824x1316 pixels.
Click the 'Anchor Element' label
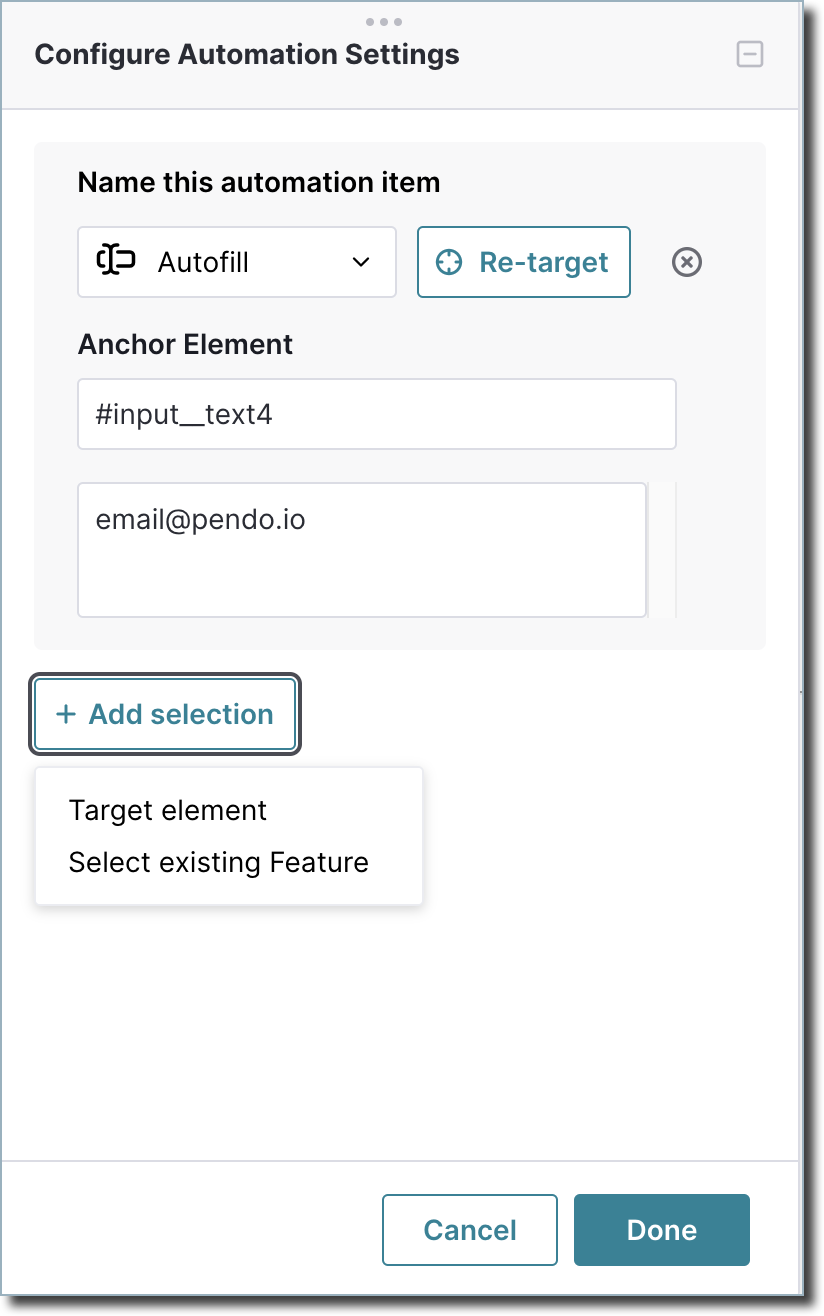click(x=186, y=345)
